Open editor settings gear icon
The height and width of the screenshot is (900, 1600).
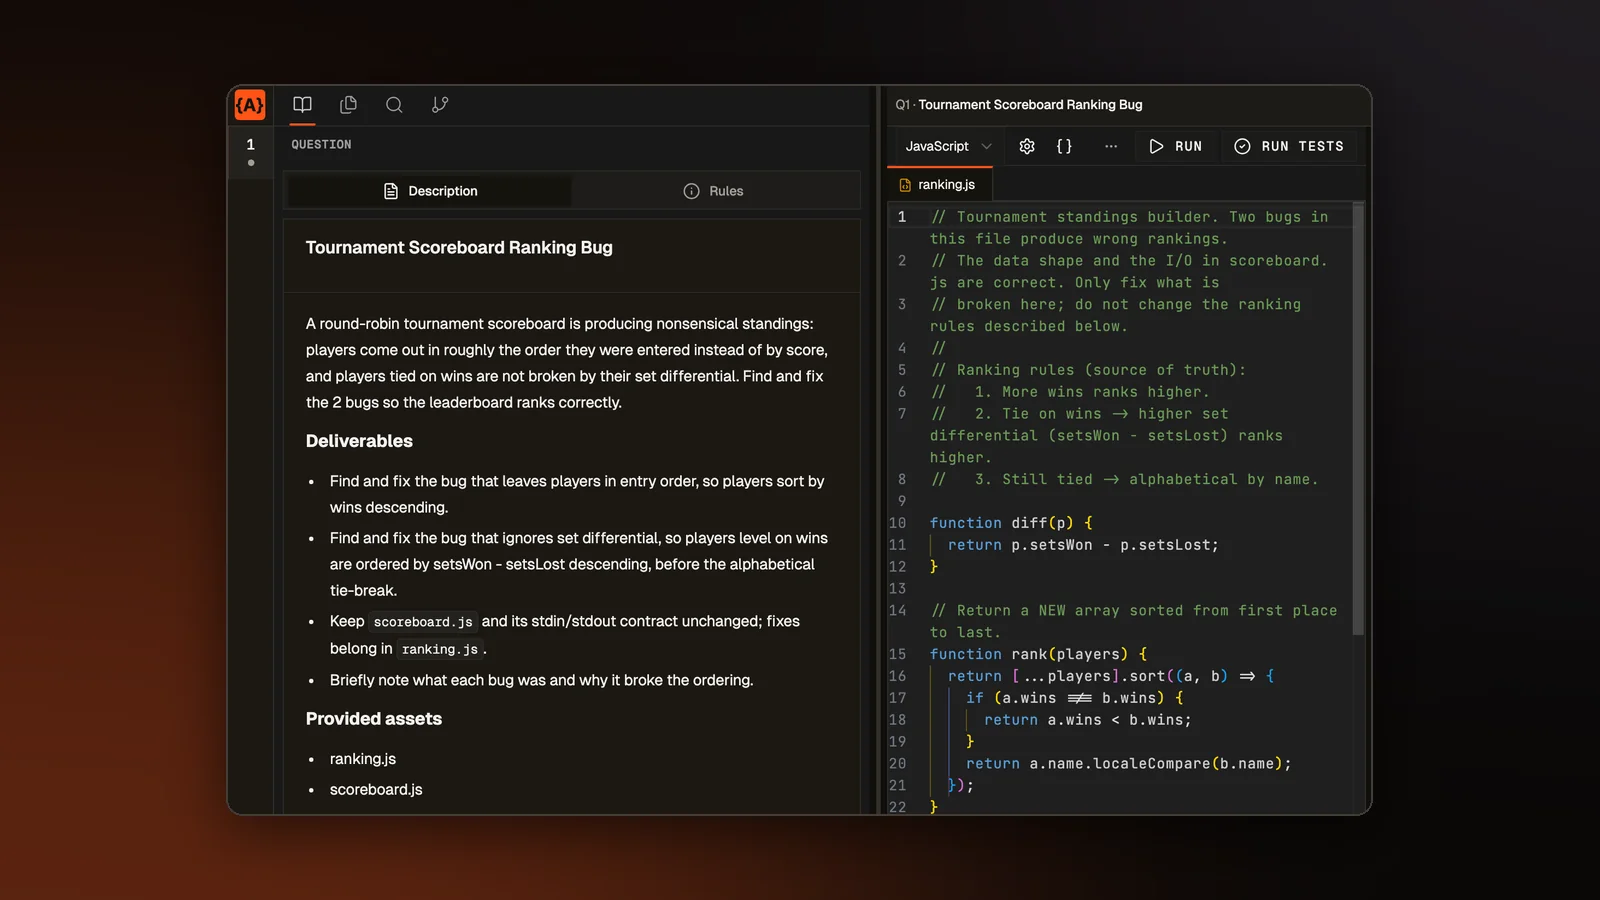[x=1027, y=146]
